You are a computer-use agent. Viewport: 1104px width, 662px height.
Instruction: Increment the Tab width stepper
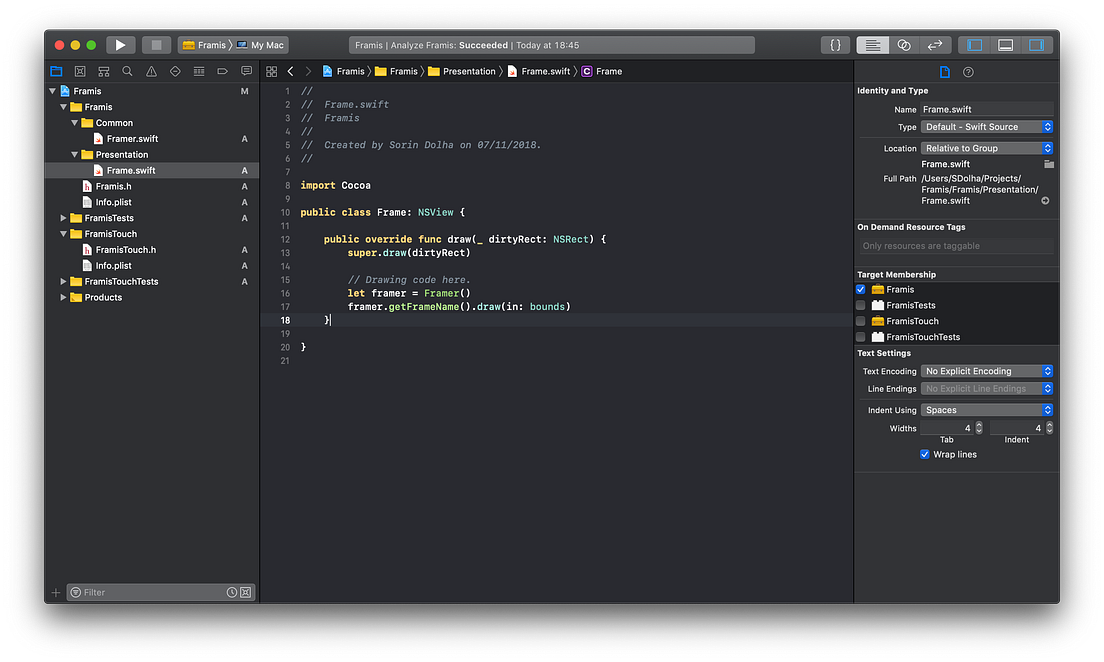coord(978,424)
